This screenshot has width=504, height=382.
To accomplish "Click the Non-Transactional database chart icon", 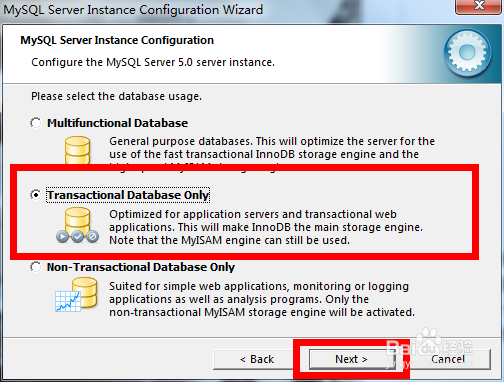I will [76, 295].
